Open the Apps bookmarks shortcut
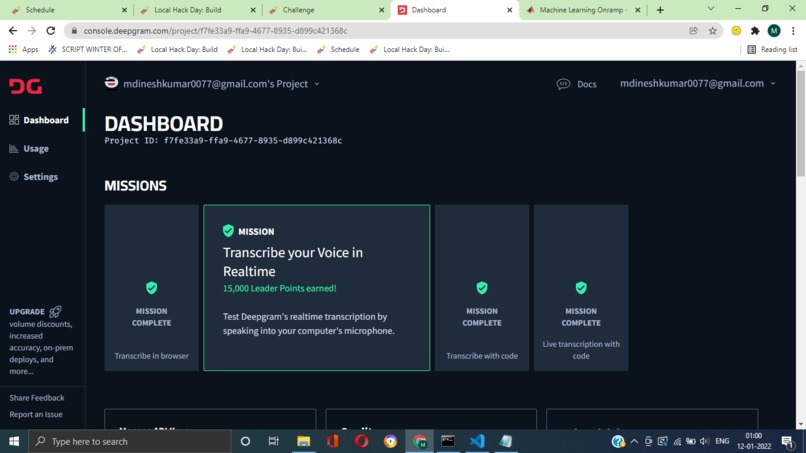Image resolution: width=806 pixels, height=453 pixels. tap(24, 49)
